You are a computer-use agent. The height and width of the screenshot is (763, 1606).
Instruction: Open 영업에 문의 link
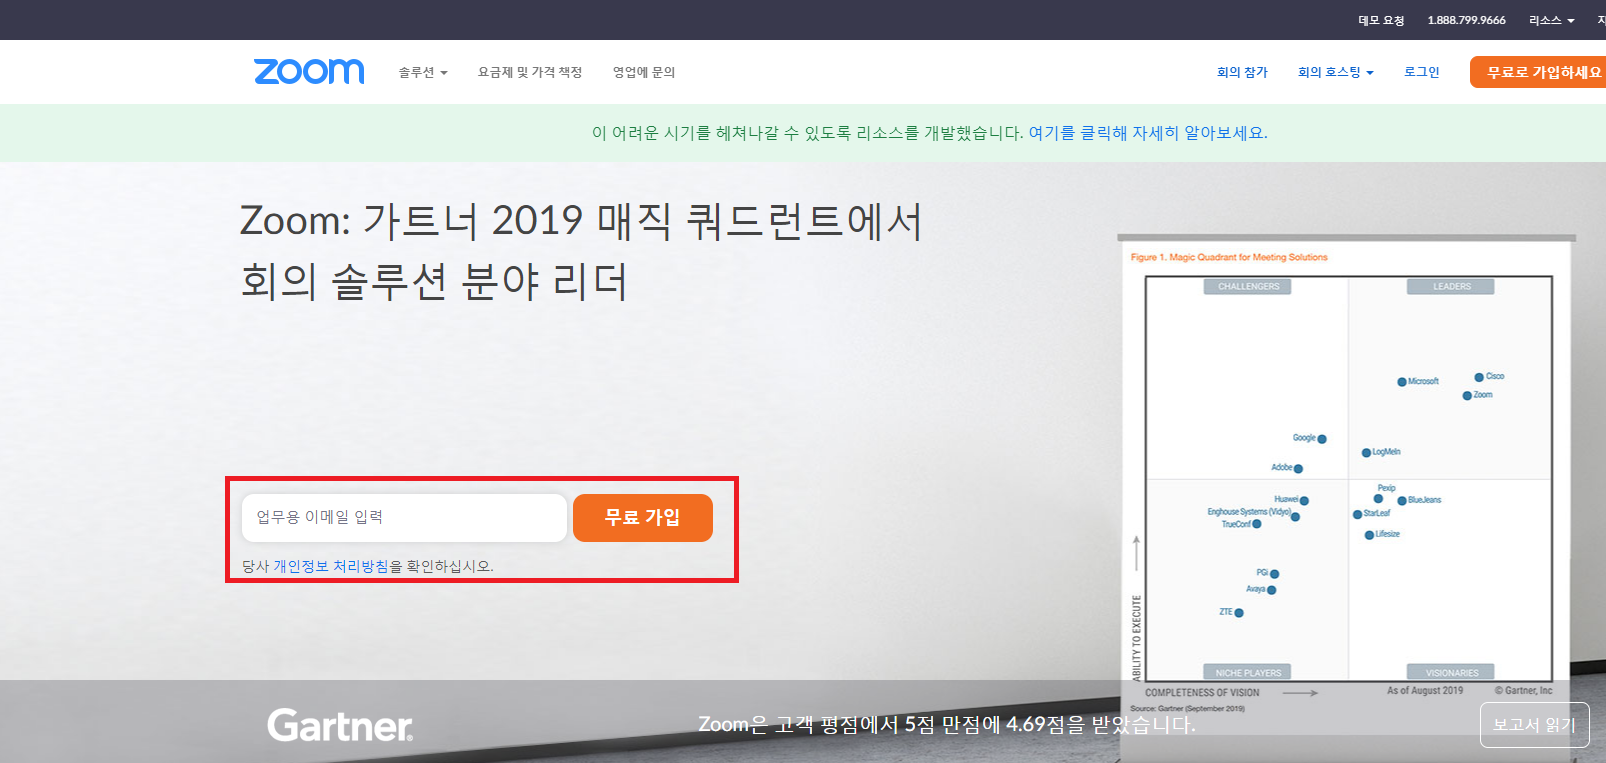(644, 72)
